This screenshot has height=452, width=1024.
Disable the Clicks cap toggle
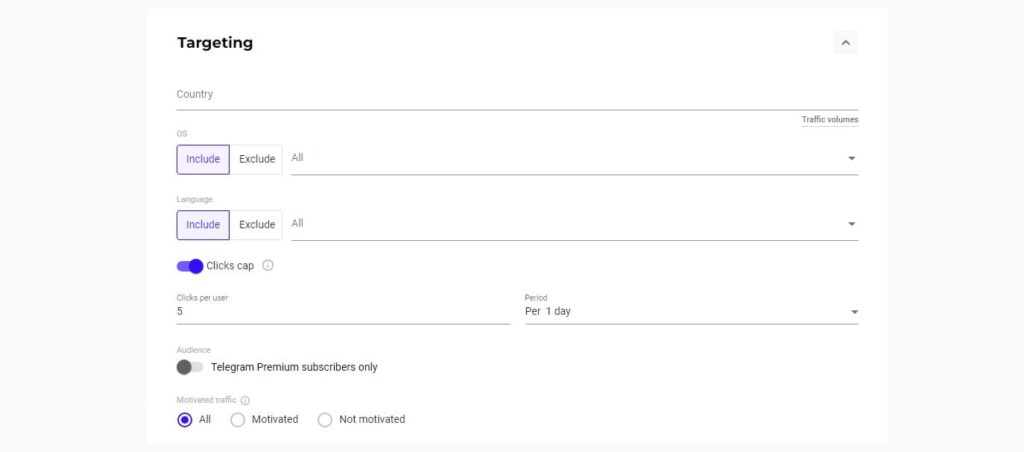click(x=190, y=266)
